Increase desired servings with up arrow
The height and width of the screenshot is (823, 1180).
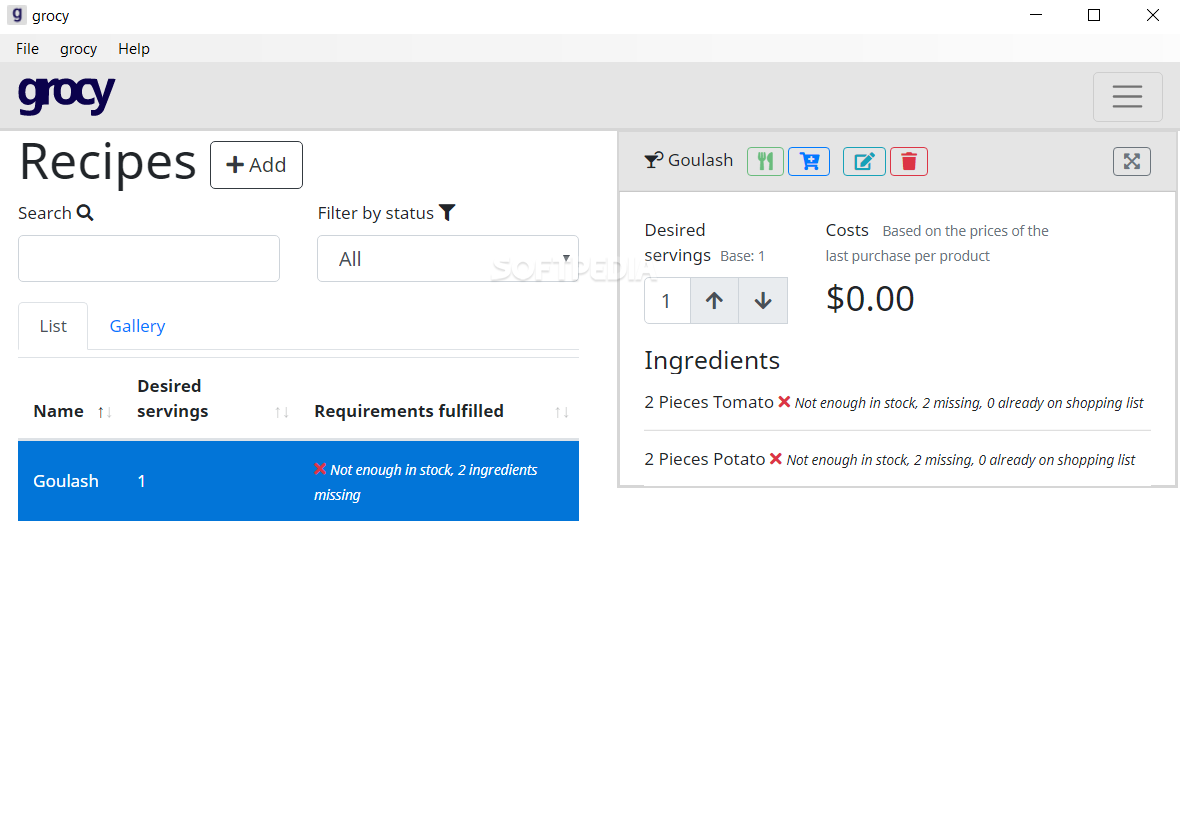(714, 300)
